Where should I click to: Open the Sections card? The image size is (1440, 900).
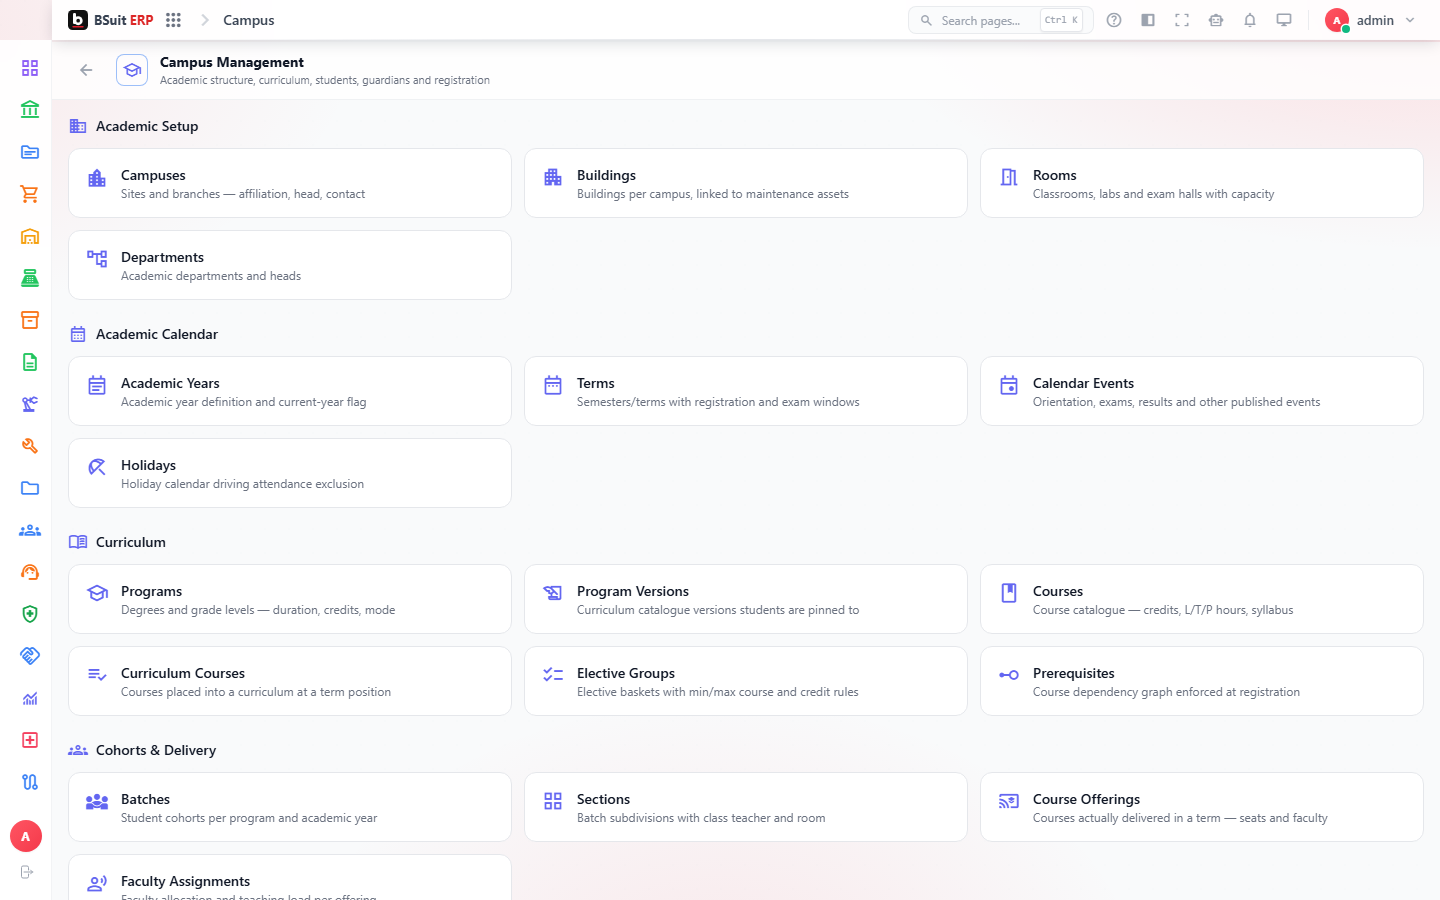point(746,807)
